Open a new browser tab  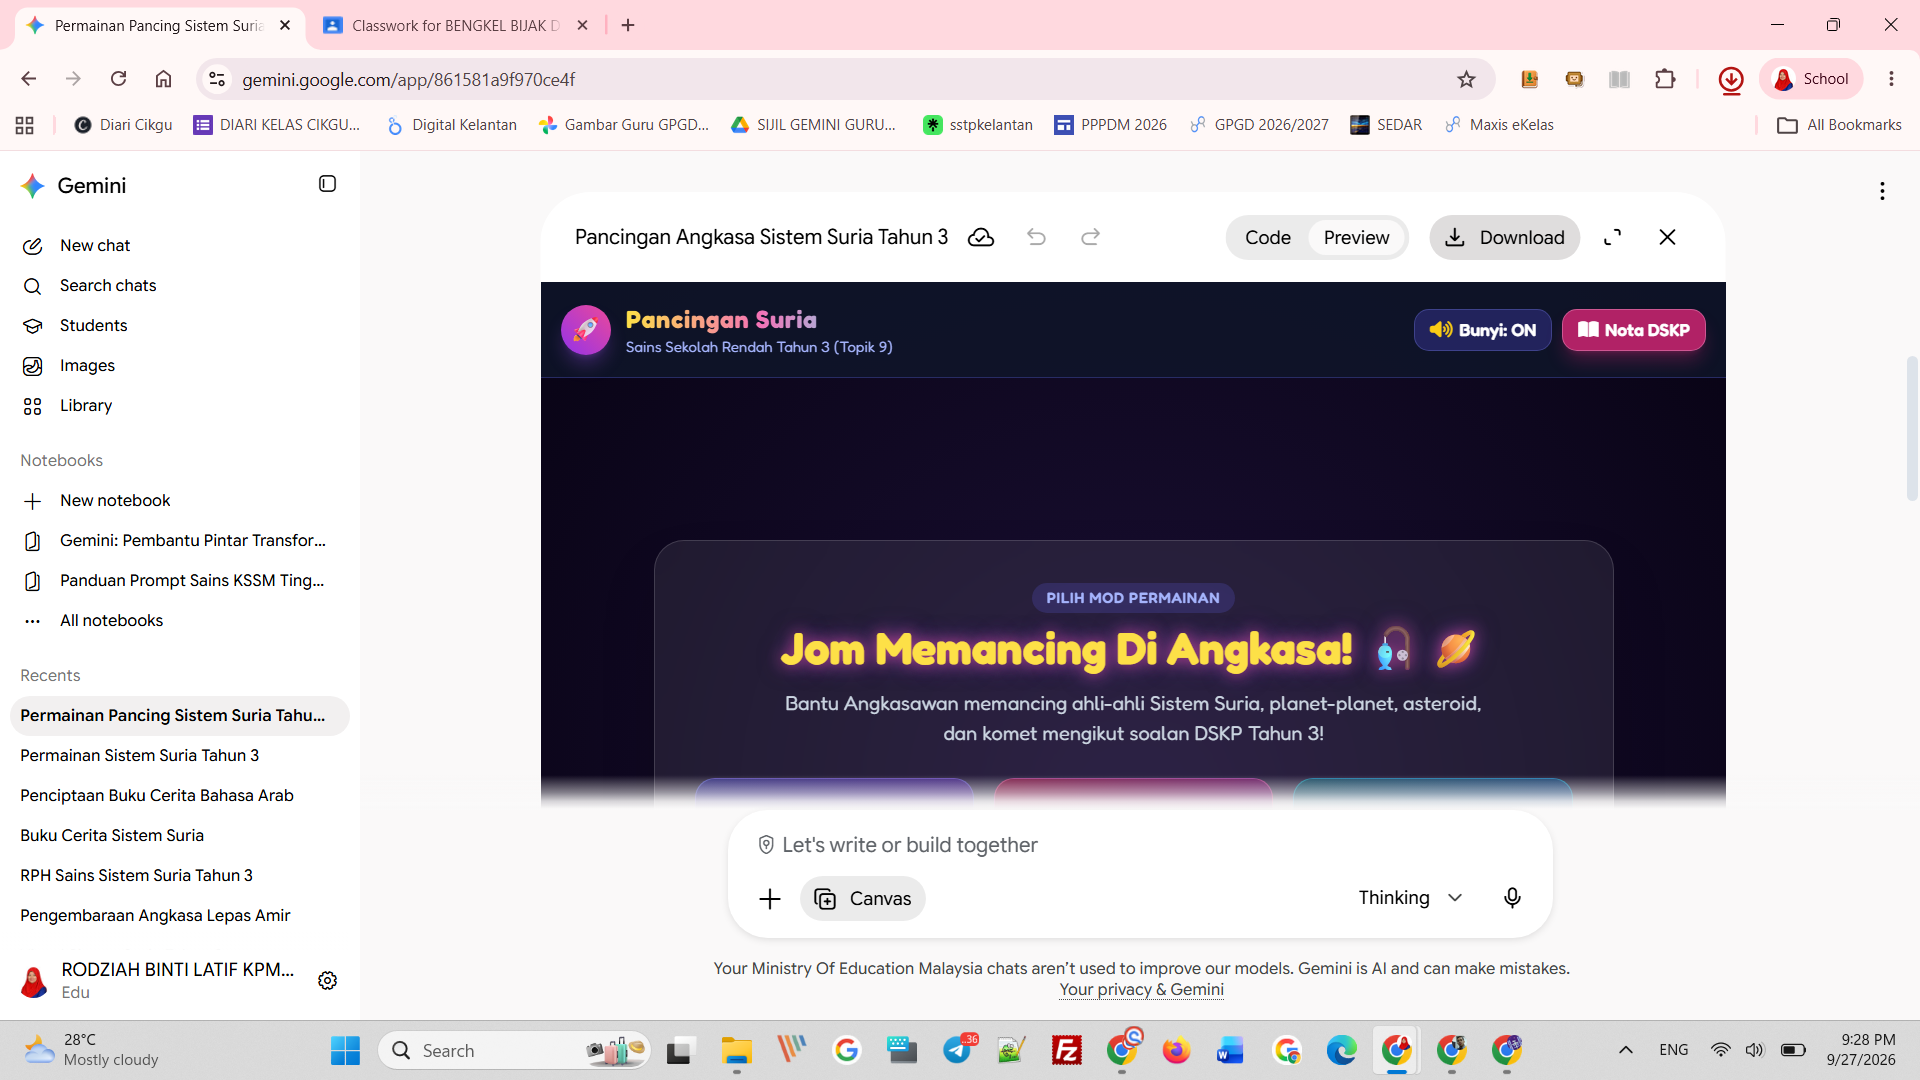(627, 26)
